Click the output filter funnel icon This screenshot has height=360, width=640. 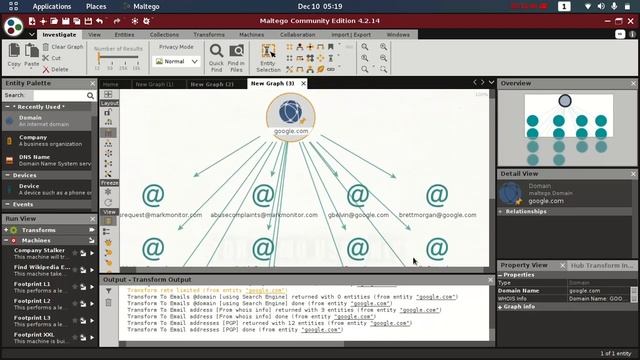[x=109, y=291]
